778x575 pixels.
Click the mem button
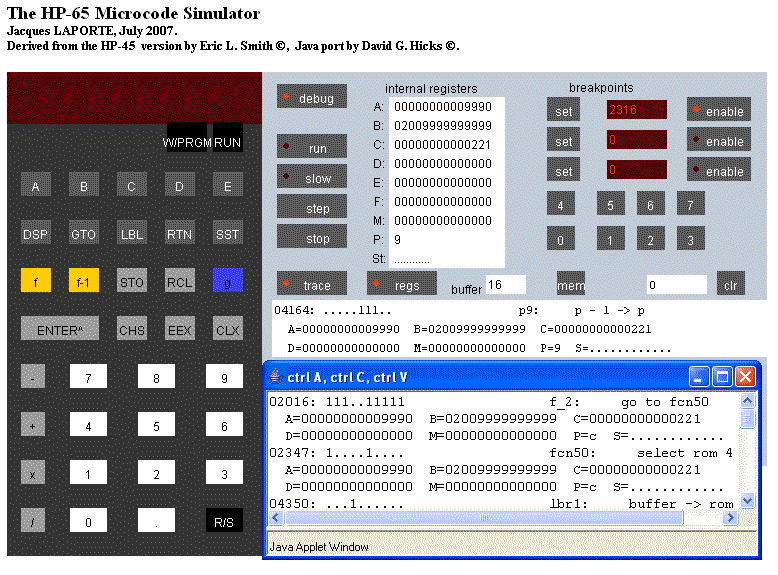coord(571,284)
